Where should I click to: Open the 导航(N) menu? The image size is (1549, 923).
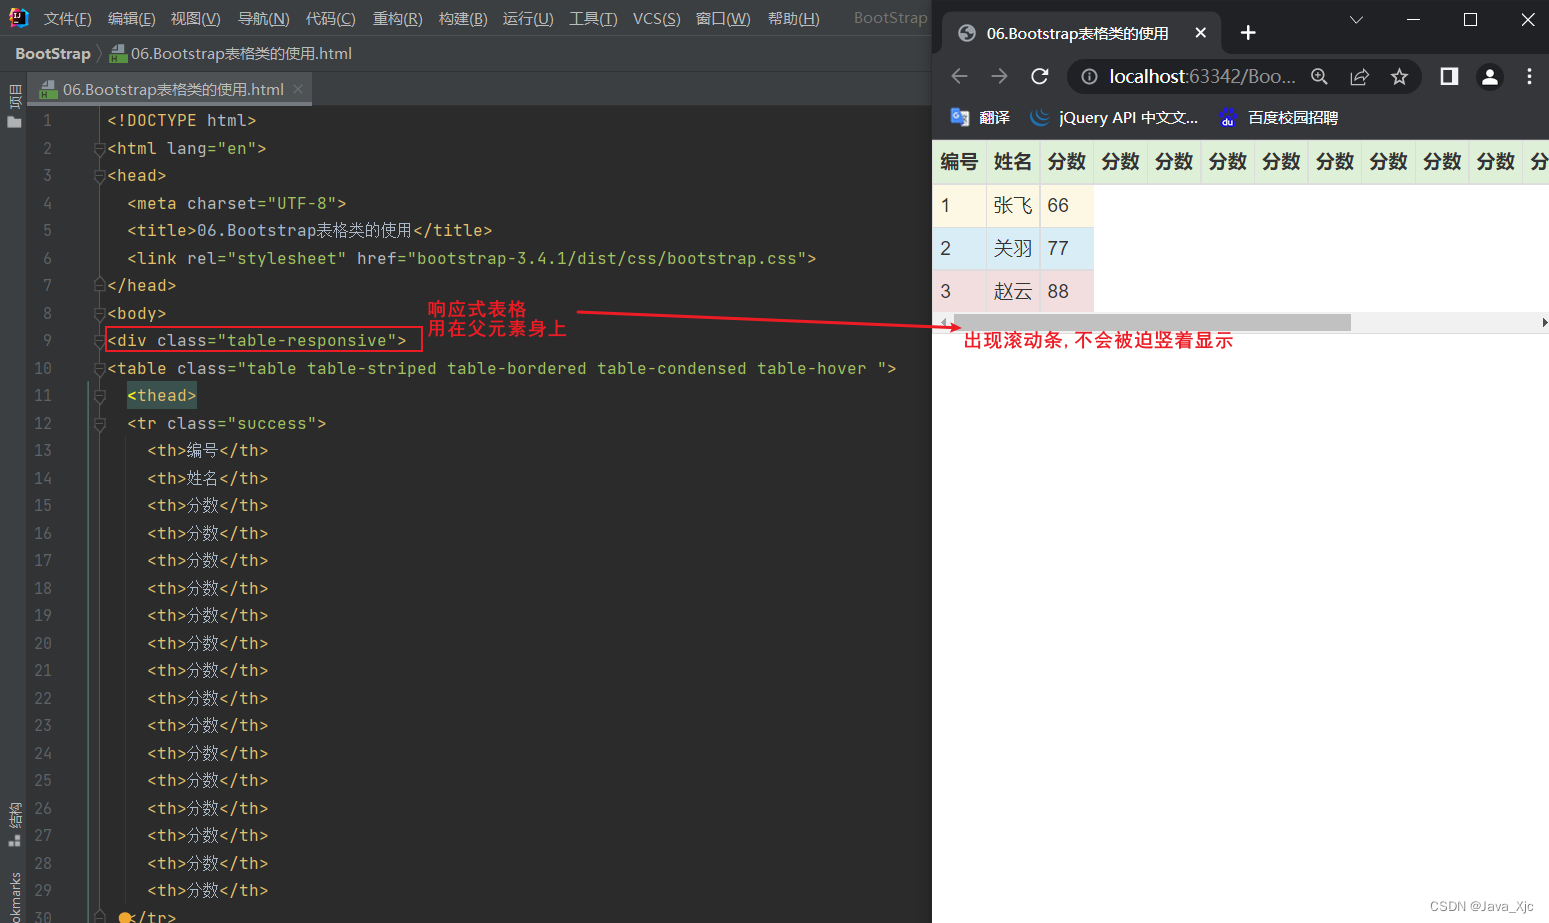[x=263, y=19]
